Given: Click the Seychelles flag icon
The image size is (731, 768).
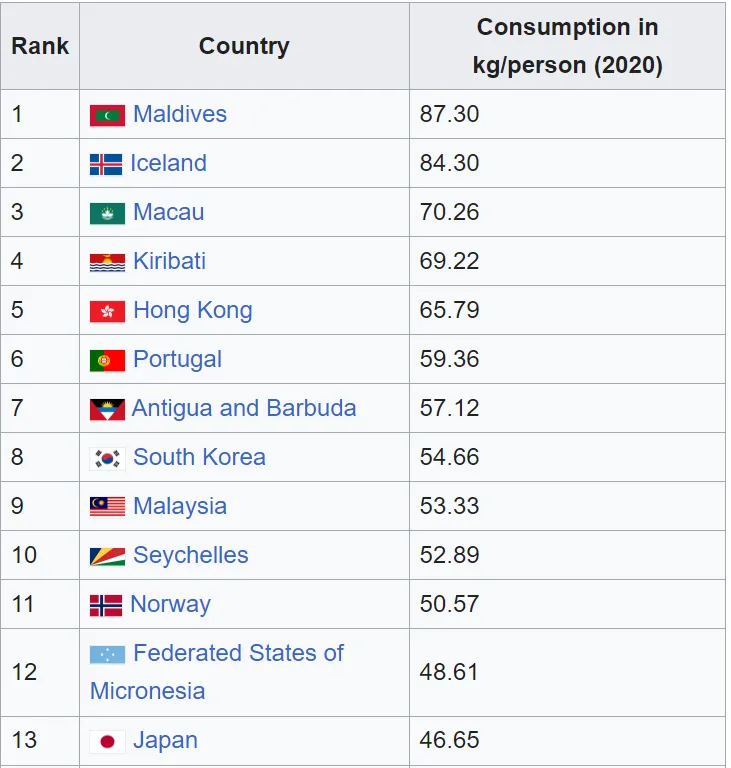Looking at the screenshot, I should (107, 556).
